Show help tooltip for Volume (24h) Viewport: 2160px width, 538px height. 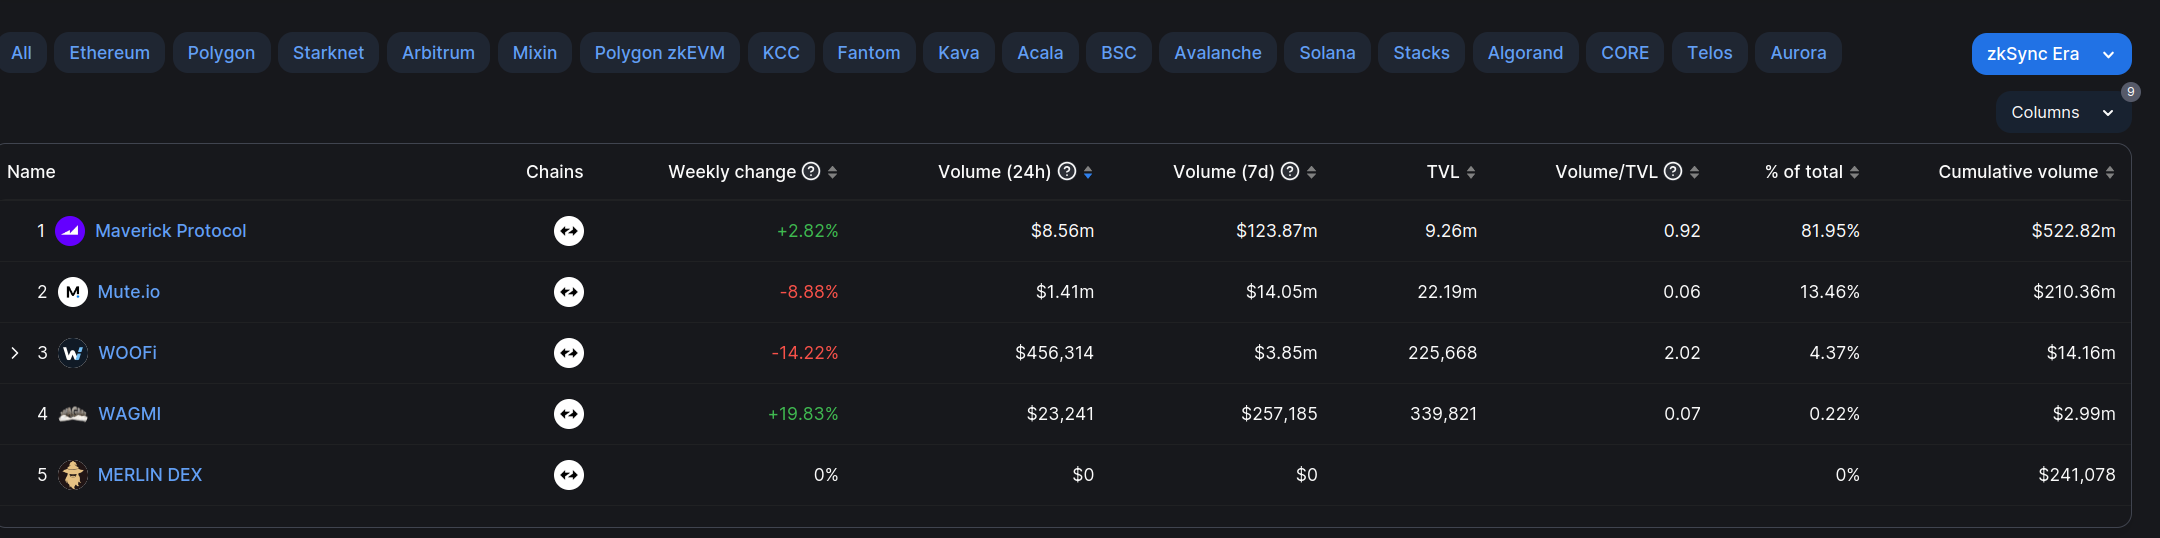point(1067,171)
